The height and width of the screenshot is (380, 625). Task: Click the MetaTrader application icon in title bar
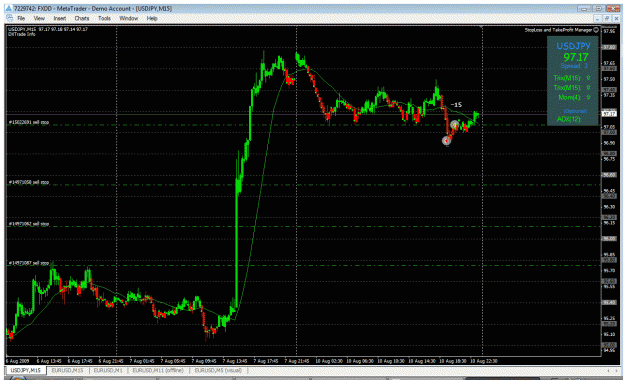click(x=8, y=8)
